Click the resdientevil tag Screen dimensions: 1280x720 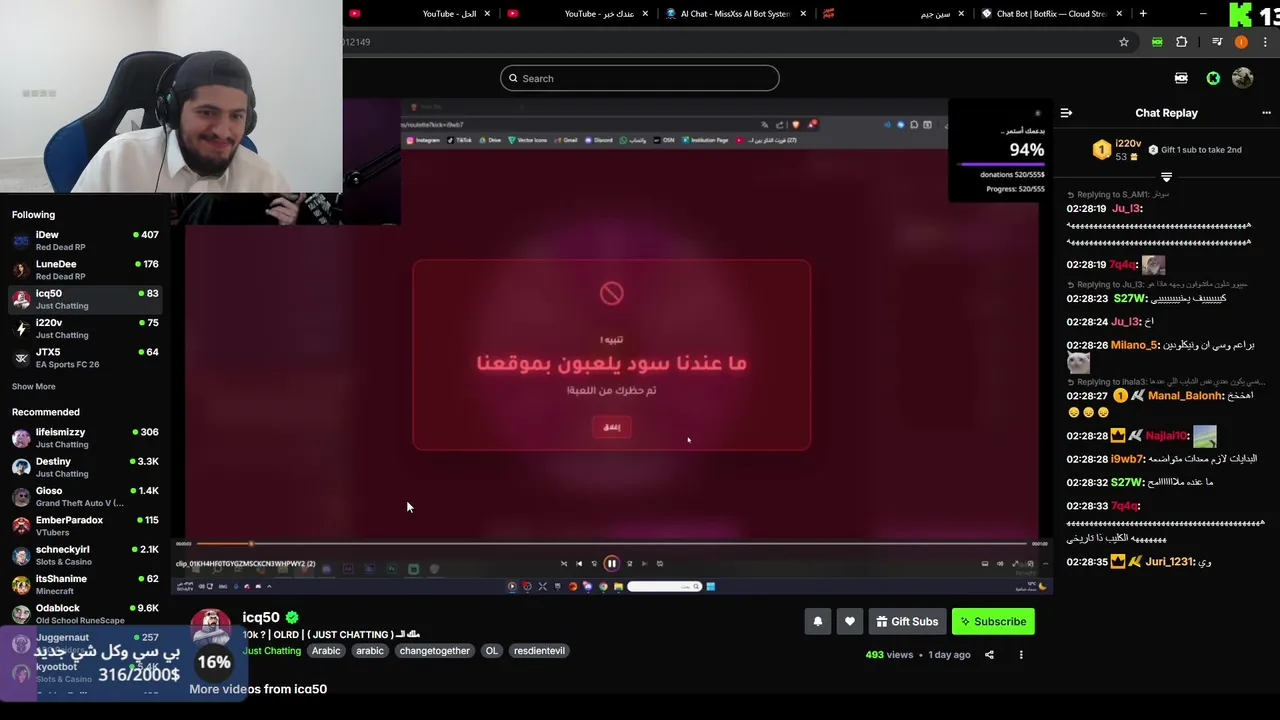(539, 651)
